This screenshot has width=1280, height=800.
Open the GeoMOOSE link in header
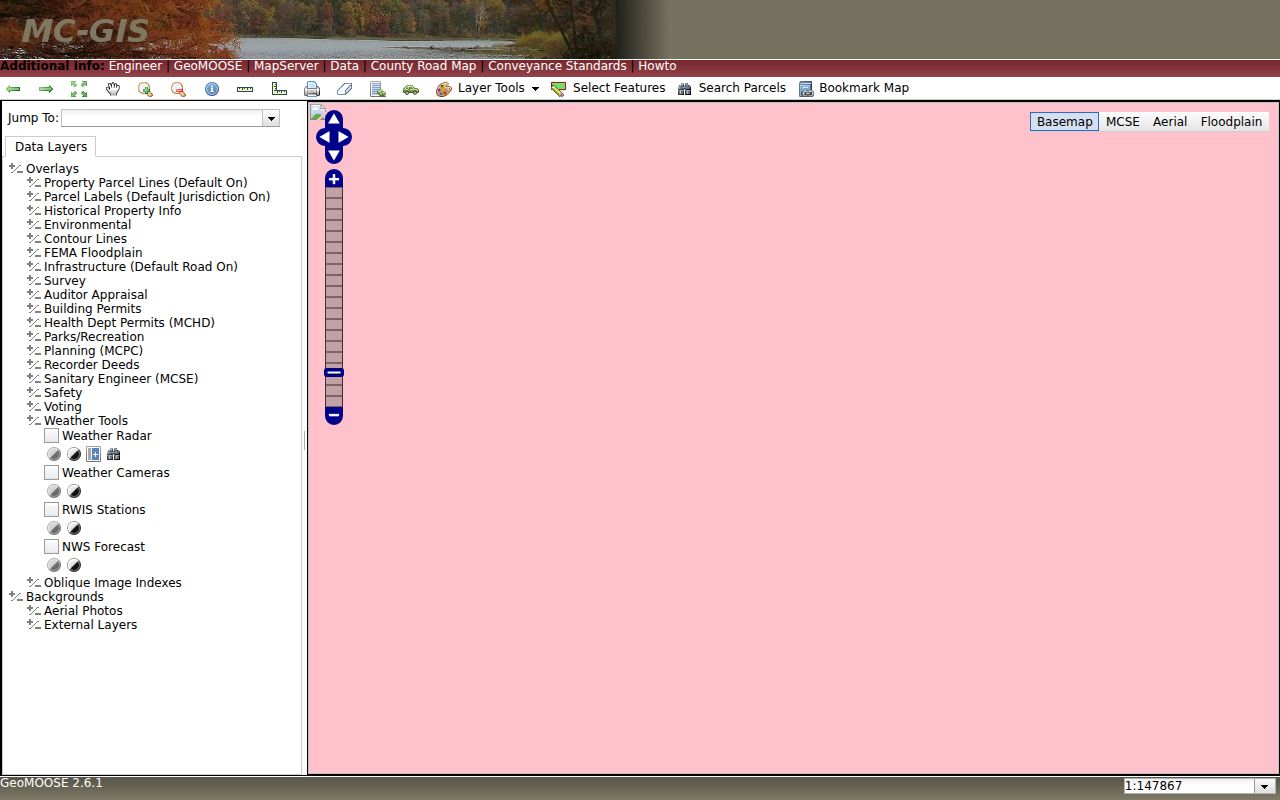(x=208, y=66)
